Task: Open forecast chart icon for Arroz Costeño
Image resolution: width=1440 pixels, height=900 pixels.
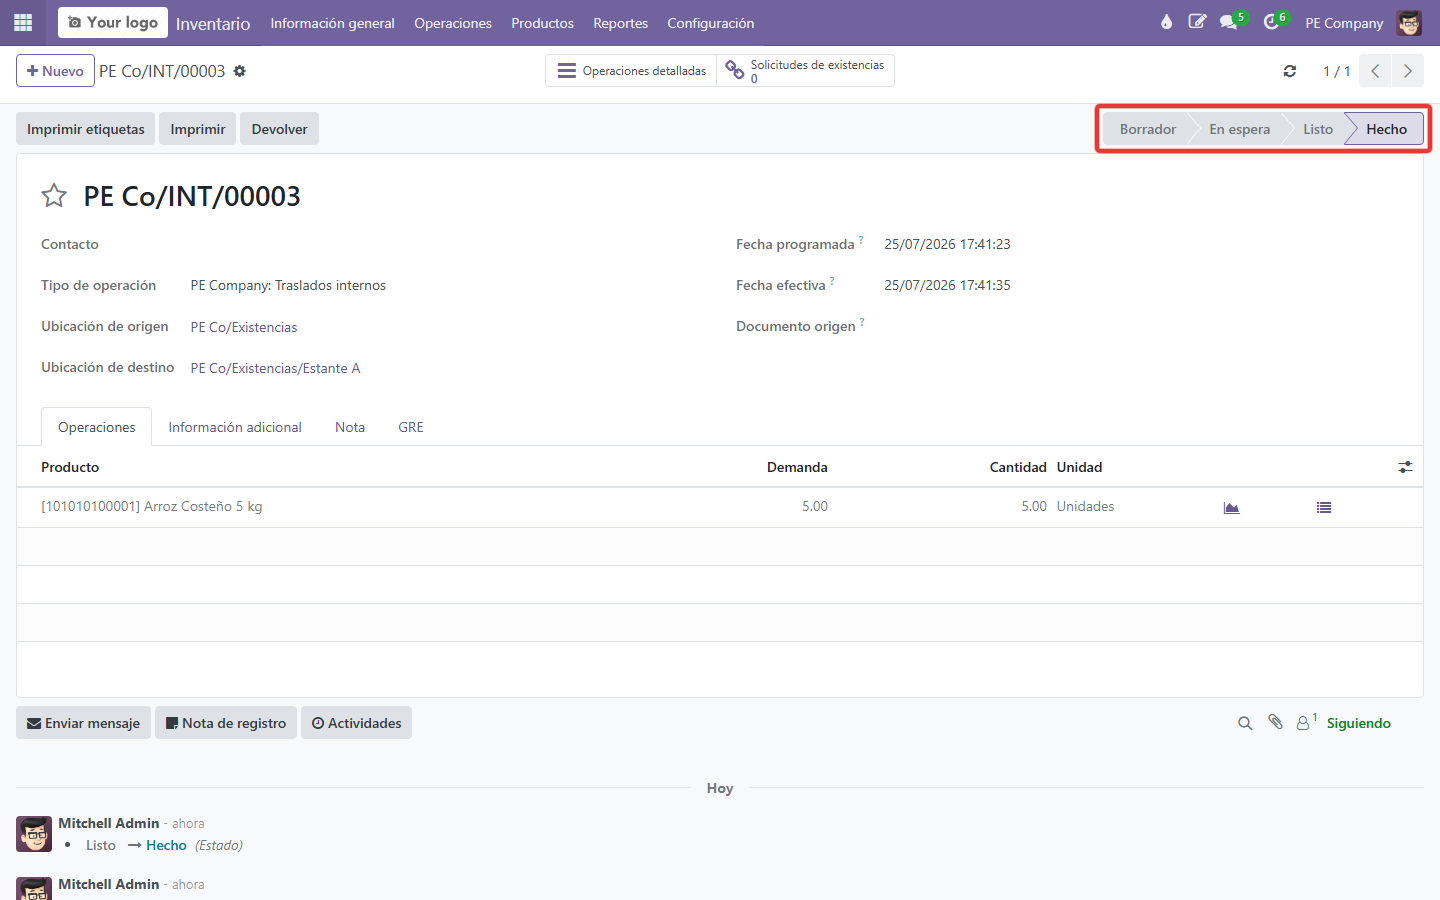Action: pos(1231,508)
